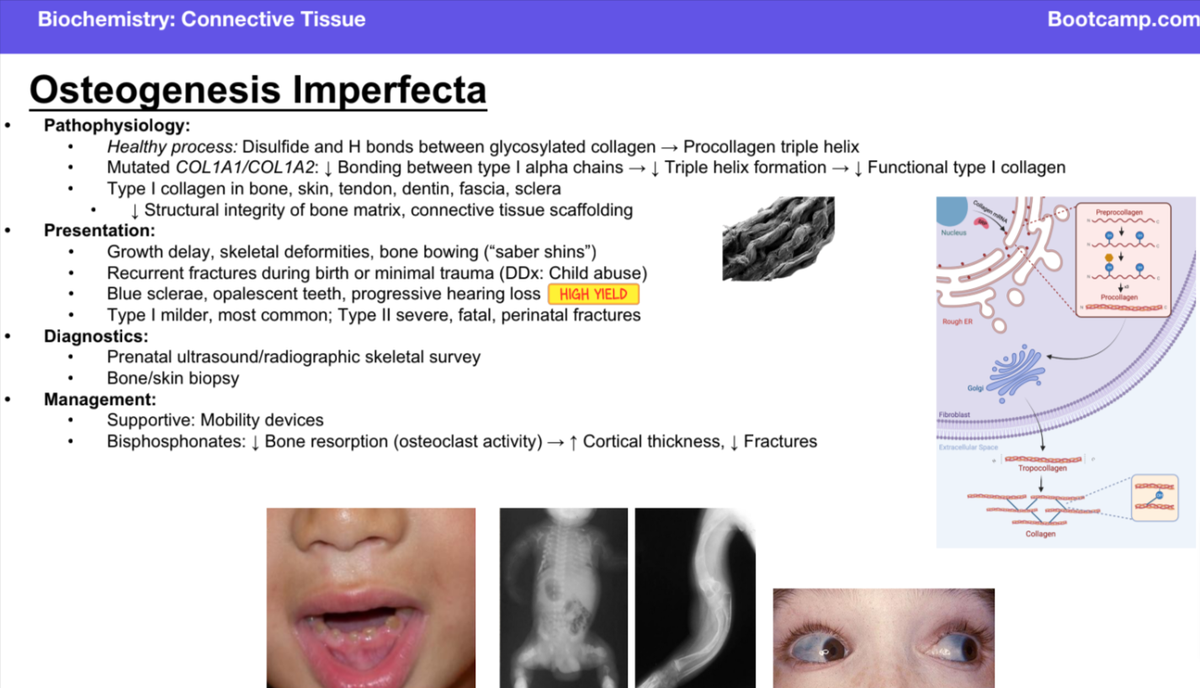Viewport: 1200px width, 688px height.
Task: Click the "Recurrent fractures during birth" bullet
Action: [378, 272]
